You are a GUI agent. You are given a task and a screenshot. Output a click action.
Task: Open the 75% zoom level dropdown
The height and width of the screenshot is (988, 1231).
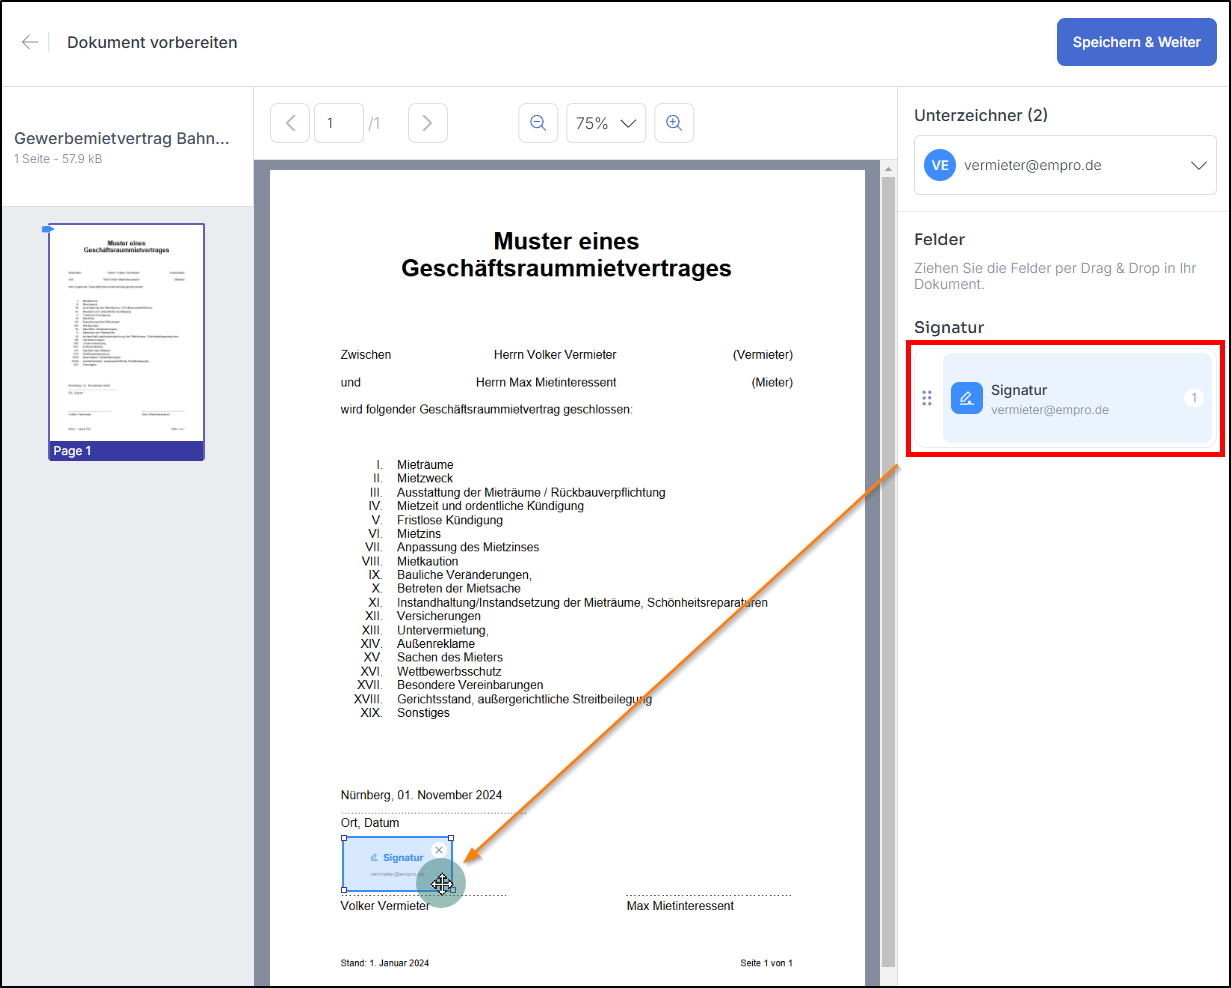[x=606, y=123]
